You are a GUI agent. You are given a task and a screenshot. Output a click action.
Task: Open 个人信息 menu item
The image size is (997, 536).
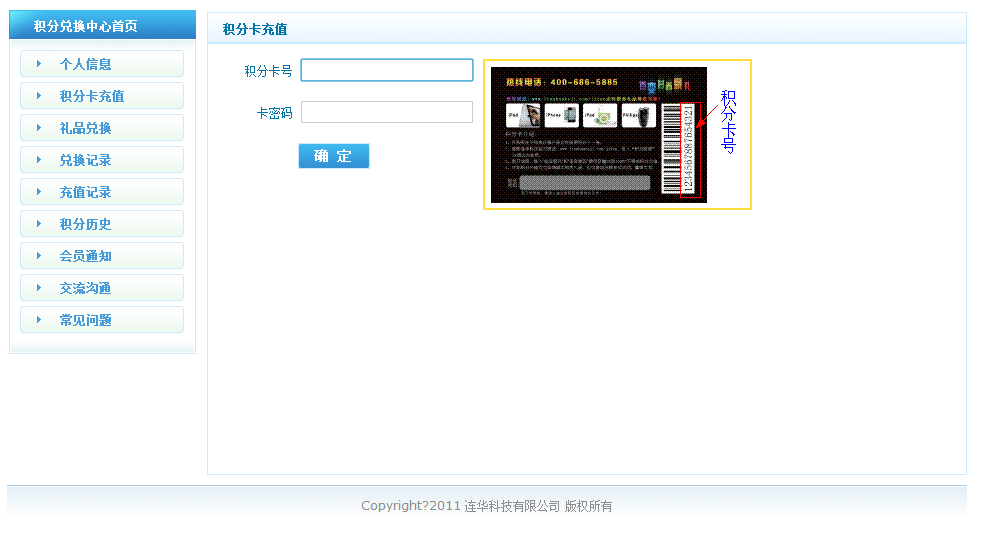(x=102, y=64)
